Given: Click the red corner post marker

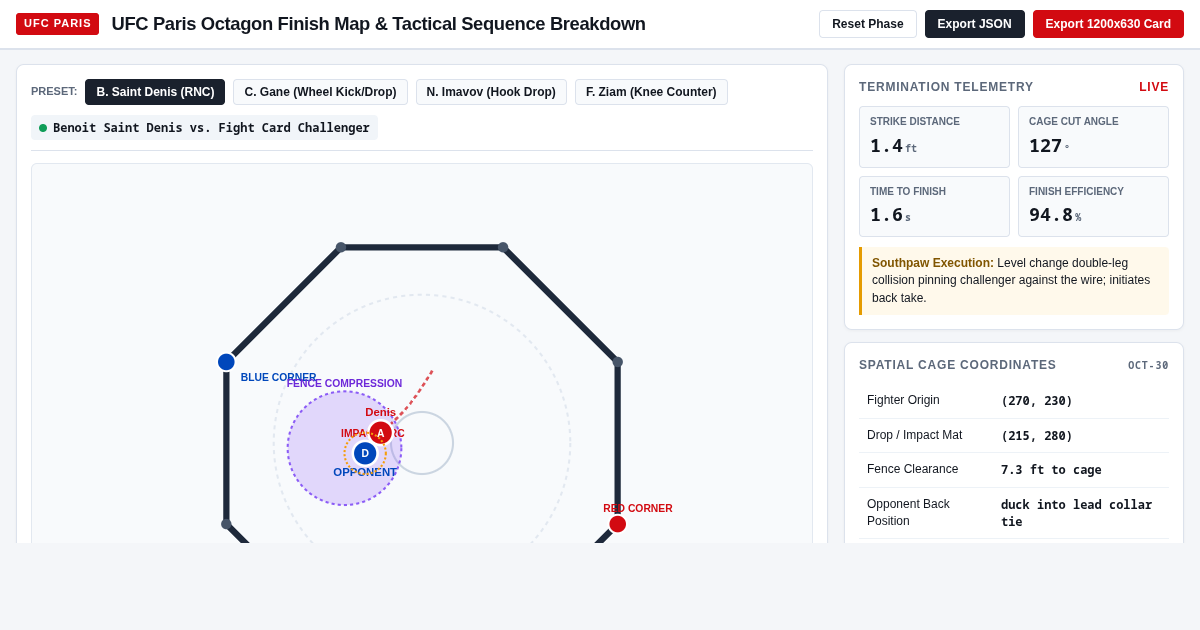Looking at the screenshot, I should point(618,524).
